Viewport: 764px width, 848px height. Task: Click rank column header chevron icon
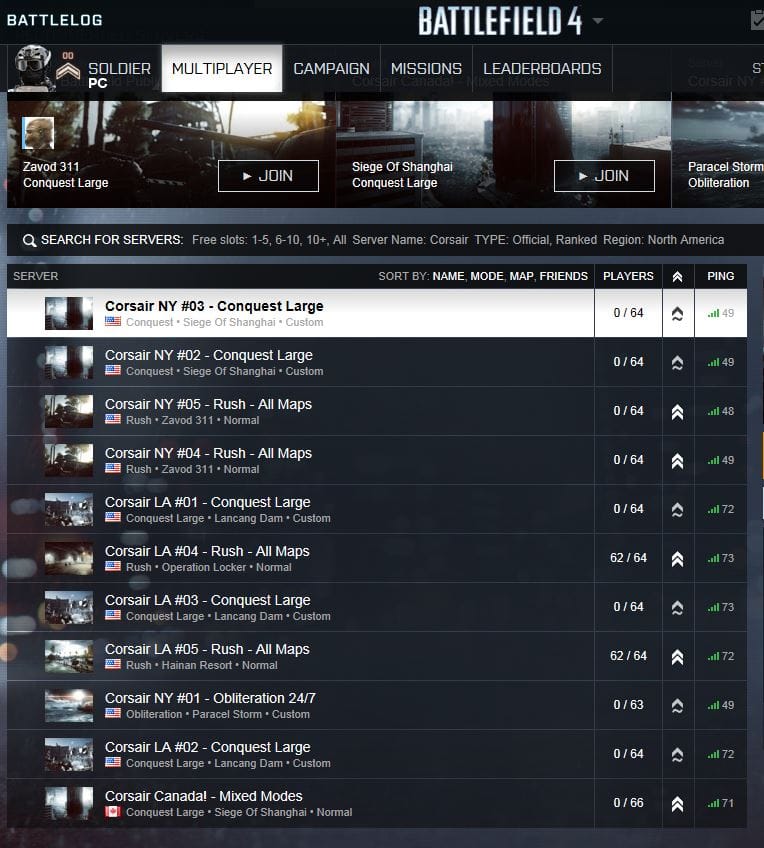pos(677,277)
